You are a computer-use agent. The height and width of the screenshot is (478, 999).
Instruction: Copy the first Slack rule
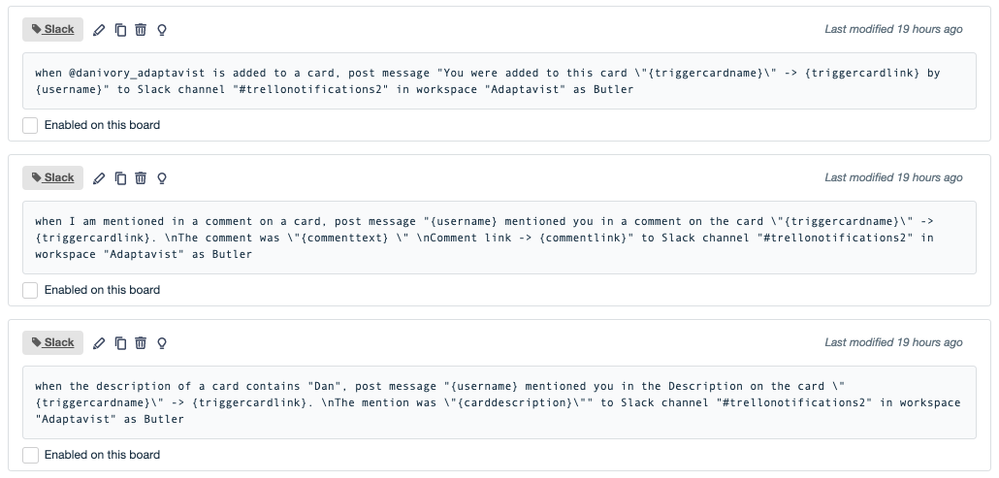tap(120, 30)
